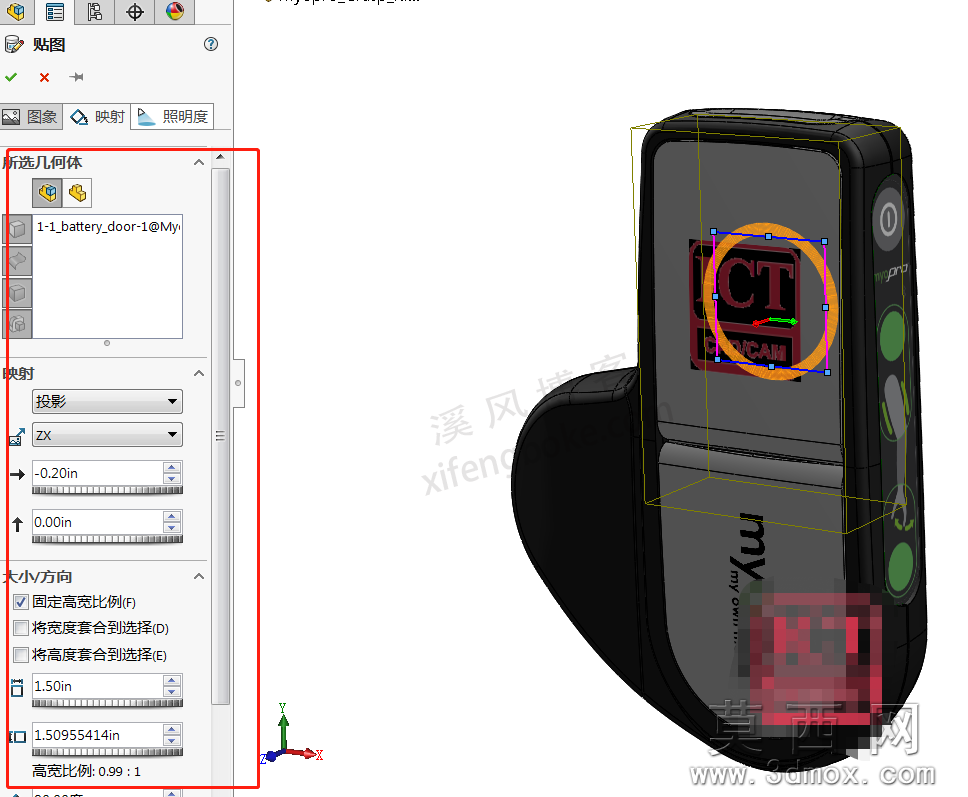Collapse the 所选几何体 section
This screenshot has height=797, width=968.
(x=199, y=162)
